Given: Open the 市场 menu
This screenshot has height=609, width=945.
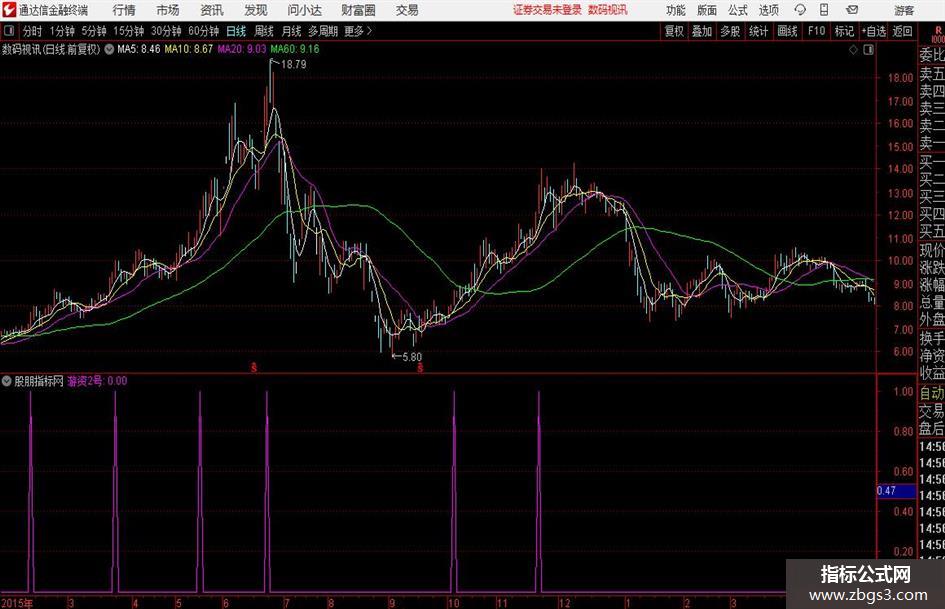Looking at the screenshot, I should pyautogui.click(x=168, y=10).
